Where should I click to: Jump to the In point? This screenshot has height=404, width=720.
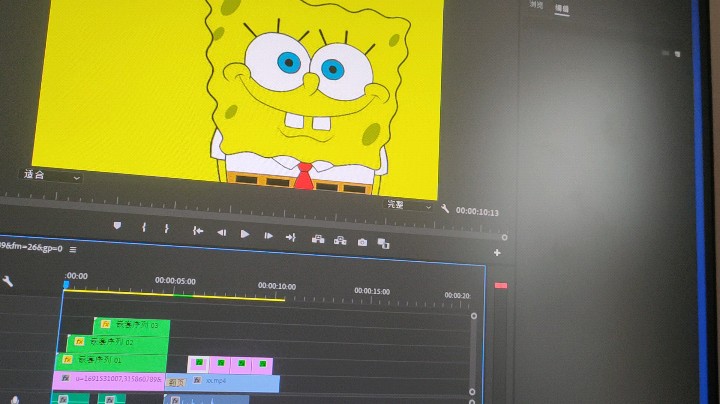[198, 231]
